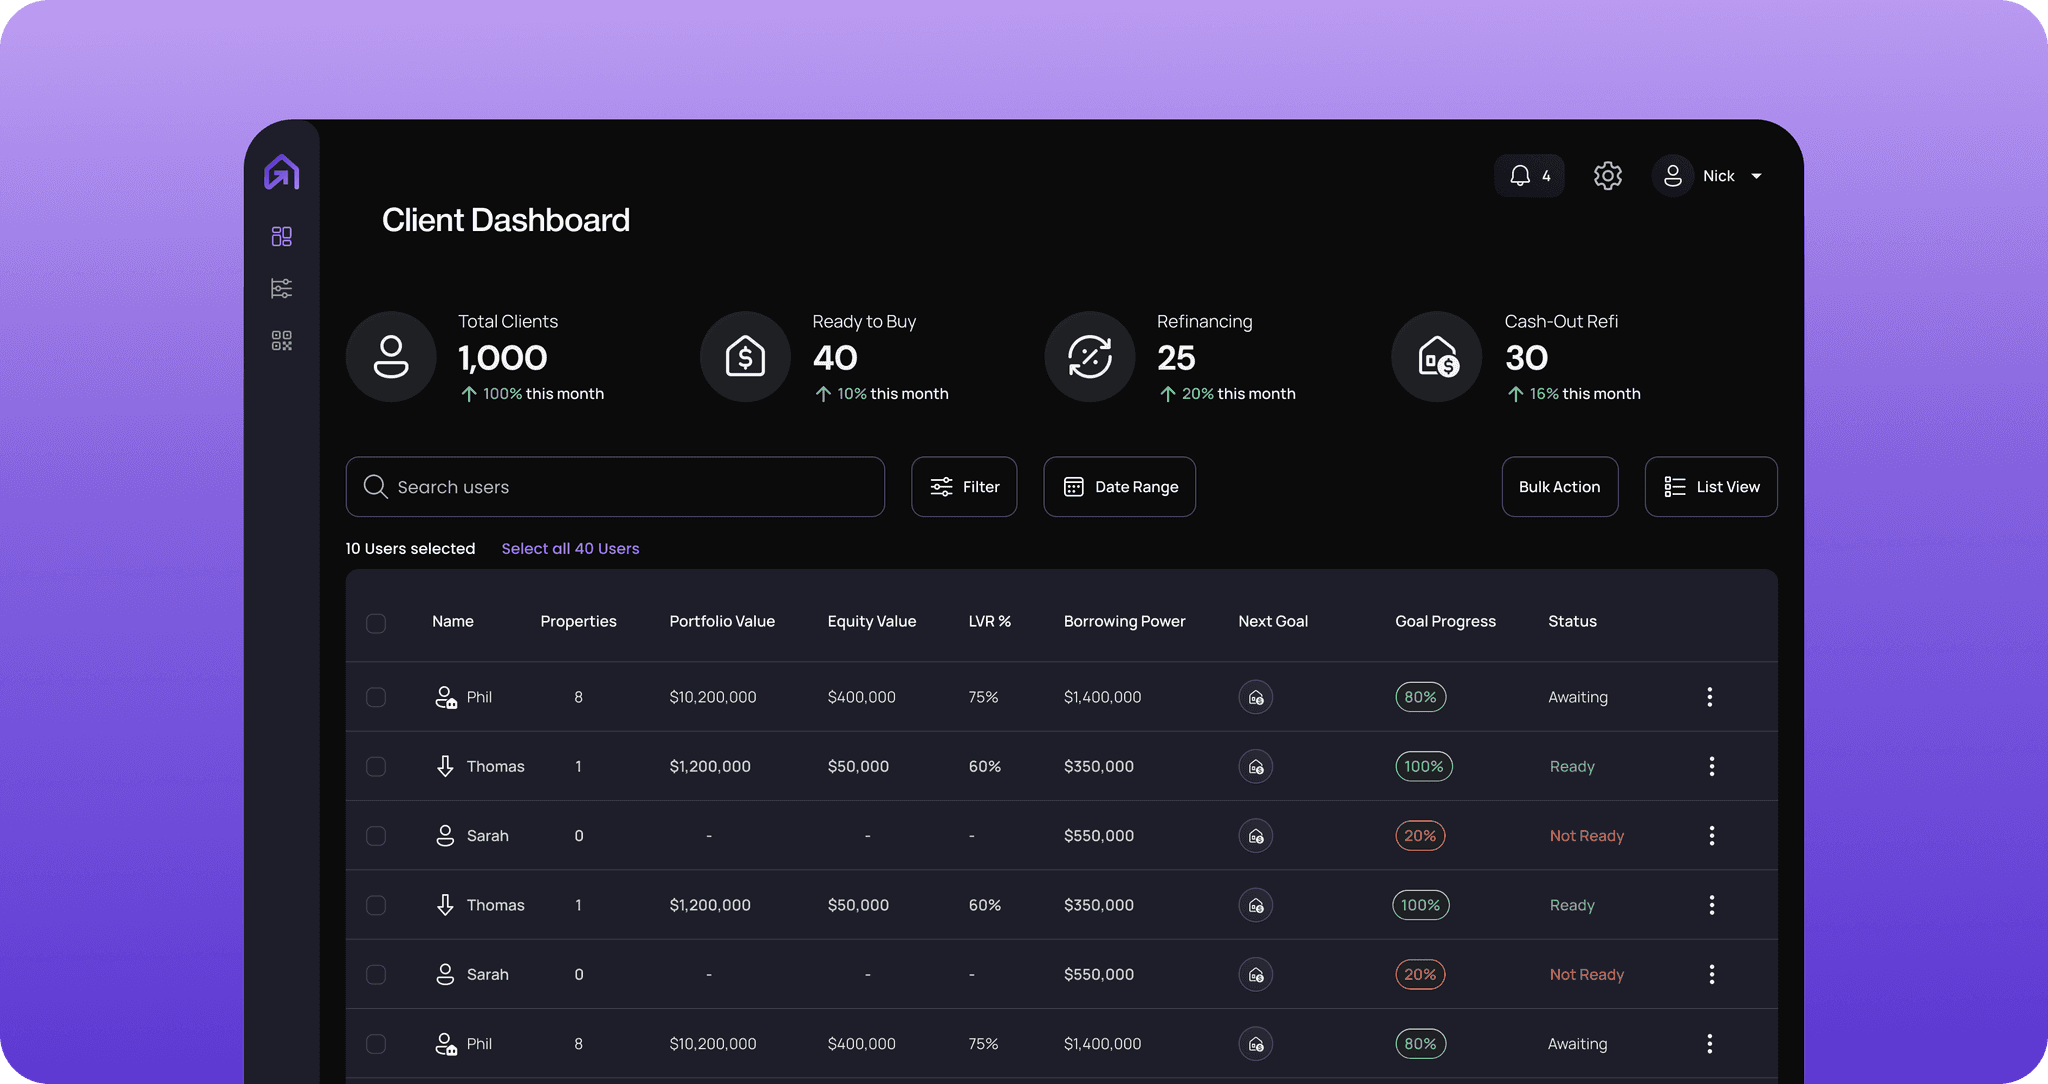
Task: Click the home logo in sidebar
Action: point(282,172)
